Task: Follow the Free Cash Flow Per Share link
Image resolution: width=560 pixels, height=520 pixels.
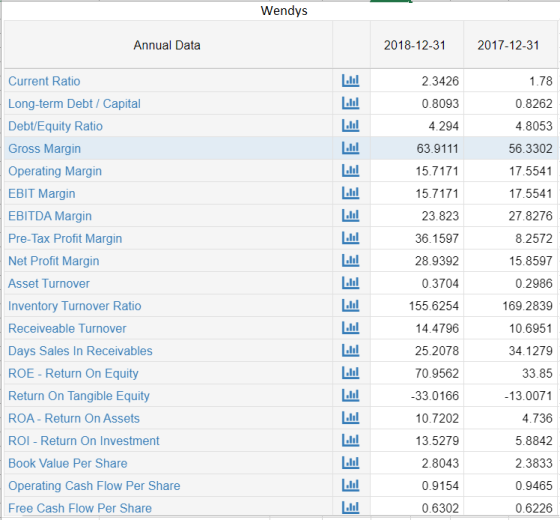Action: [x=80, y=508]
